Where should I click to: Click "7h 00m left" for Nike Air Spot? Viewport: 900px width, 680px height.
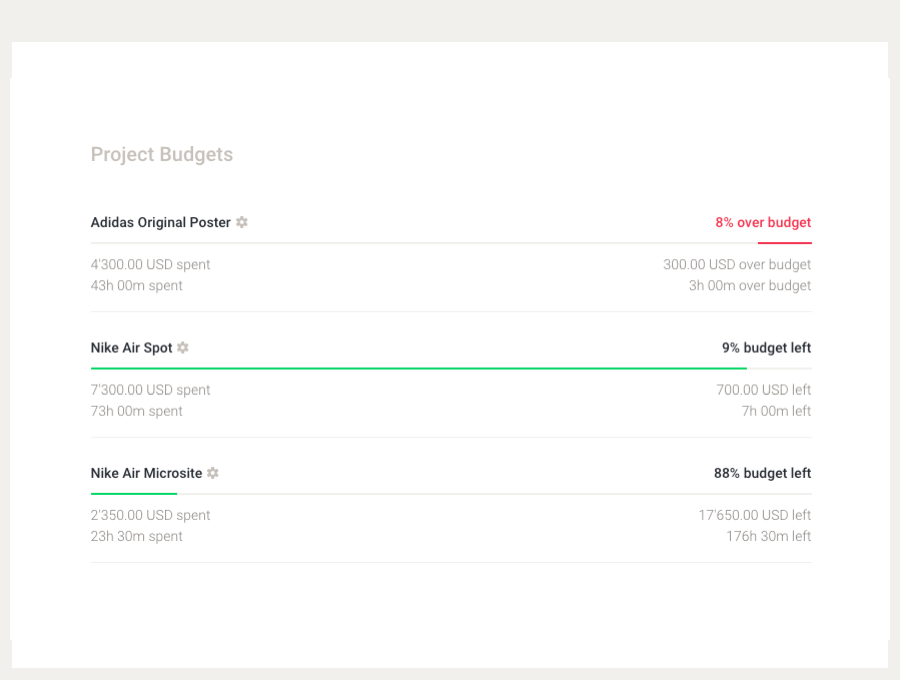pyautogui.click(x=776, y=410)
